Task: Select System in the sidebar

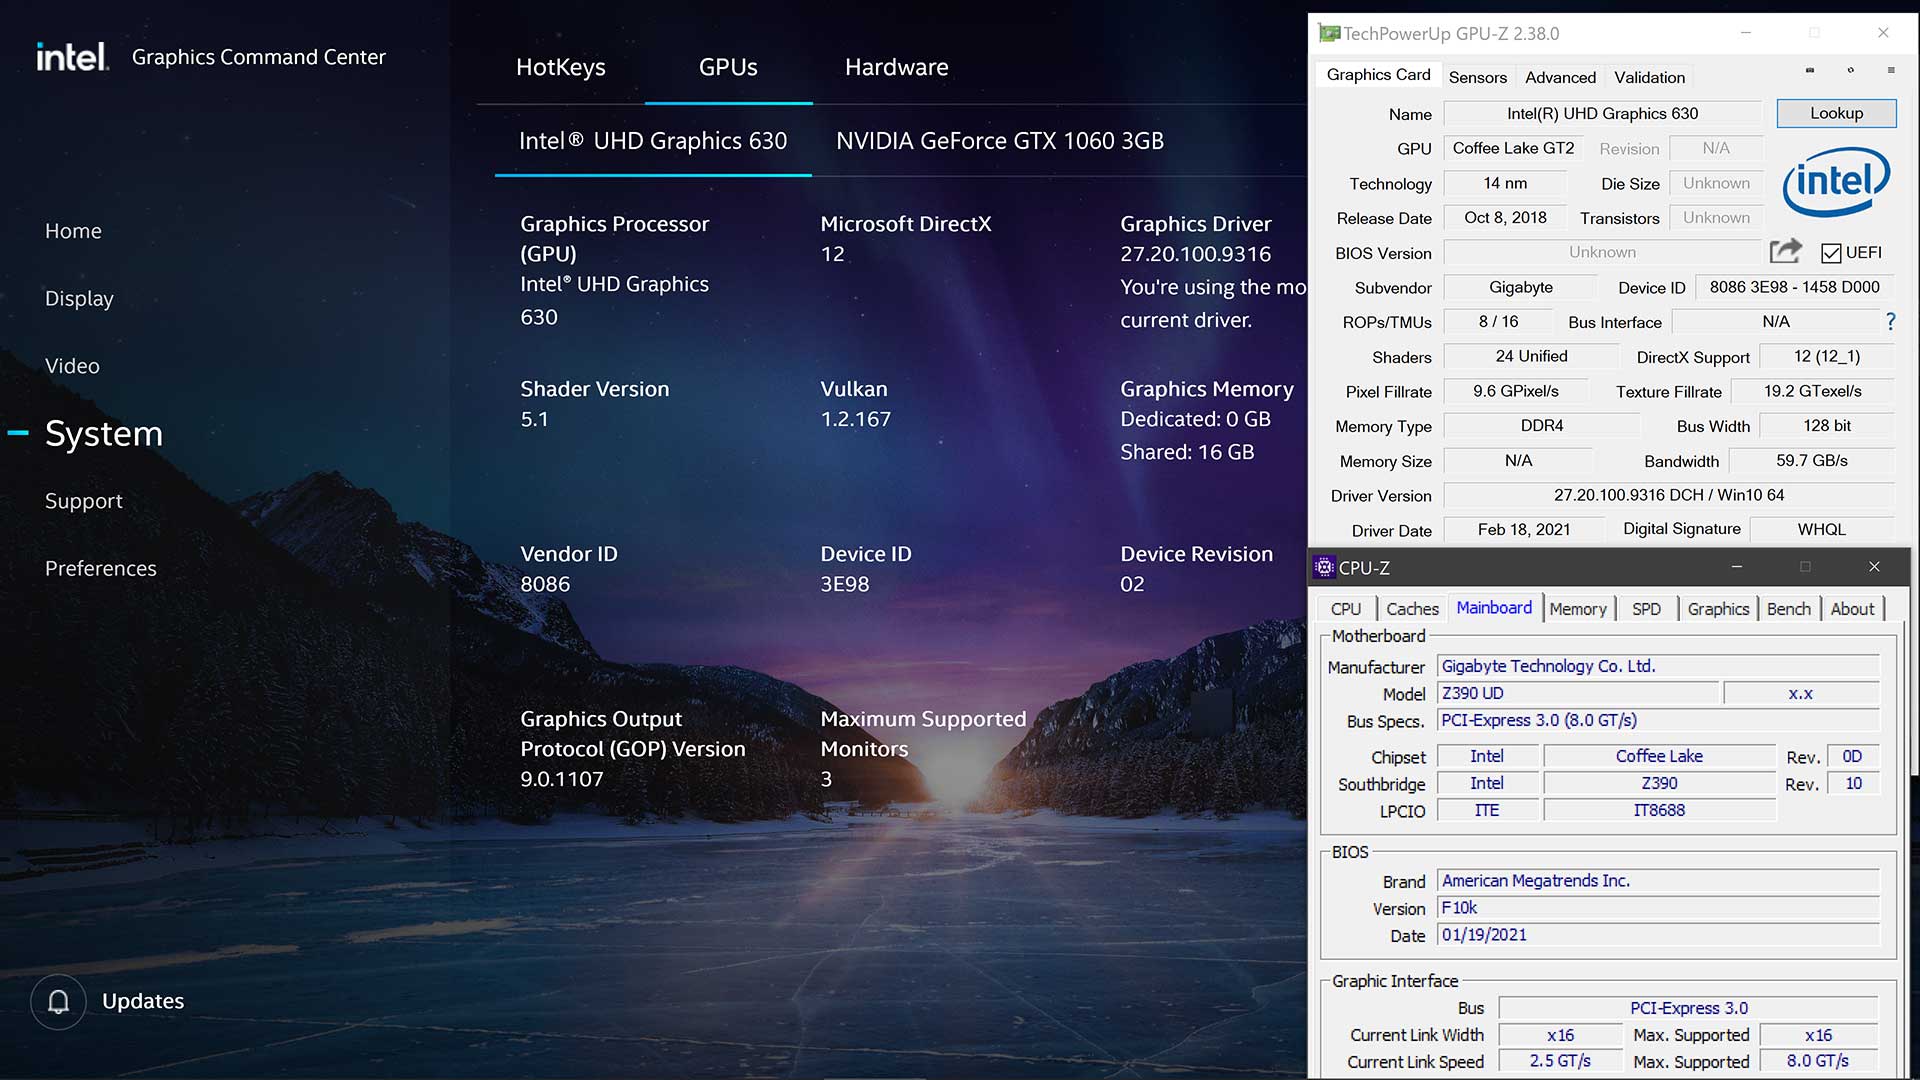Action: 104,433
